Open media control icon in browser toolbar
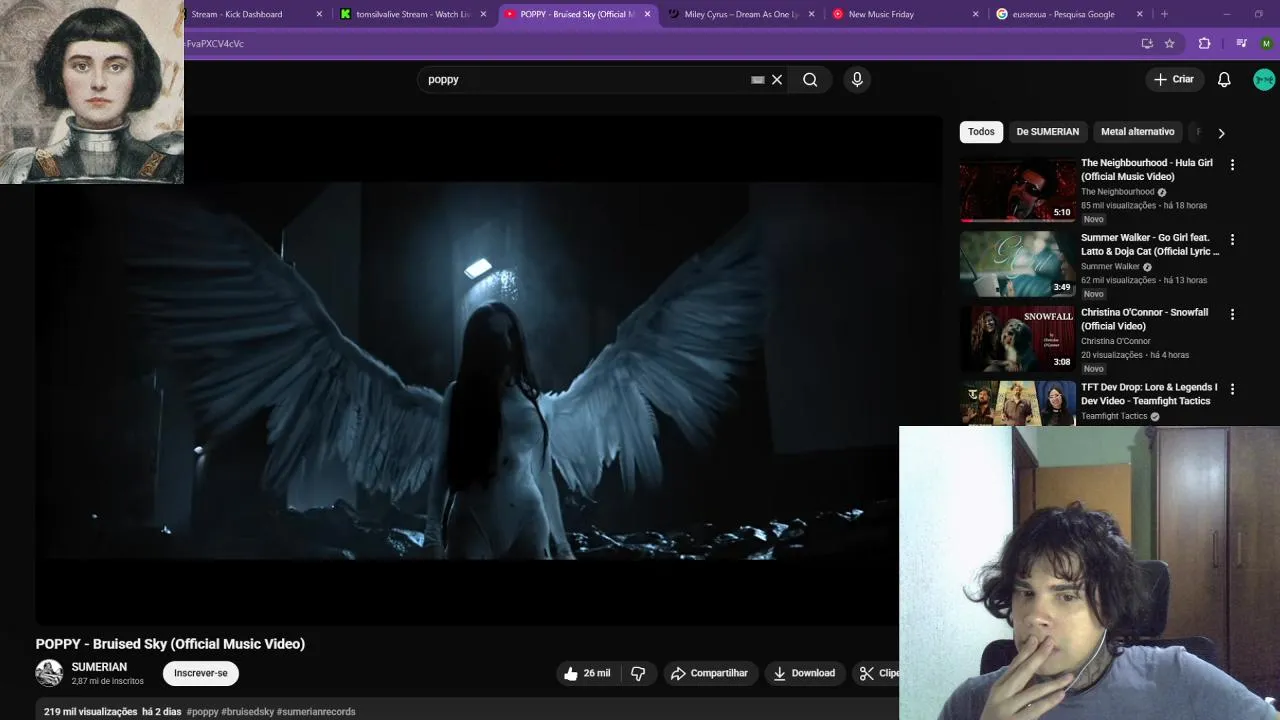Screen dimensions: 1280x720 tap(1241, 43)
